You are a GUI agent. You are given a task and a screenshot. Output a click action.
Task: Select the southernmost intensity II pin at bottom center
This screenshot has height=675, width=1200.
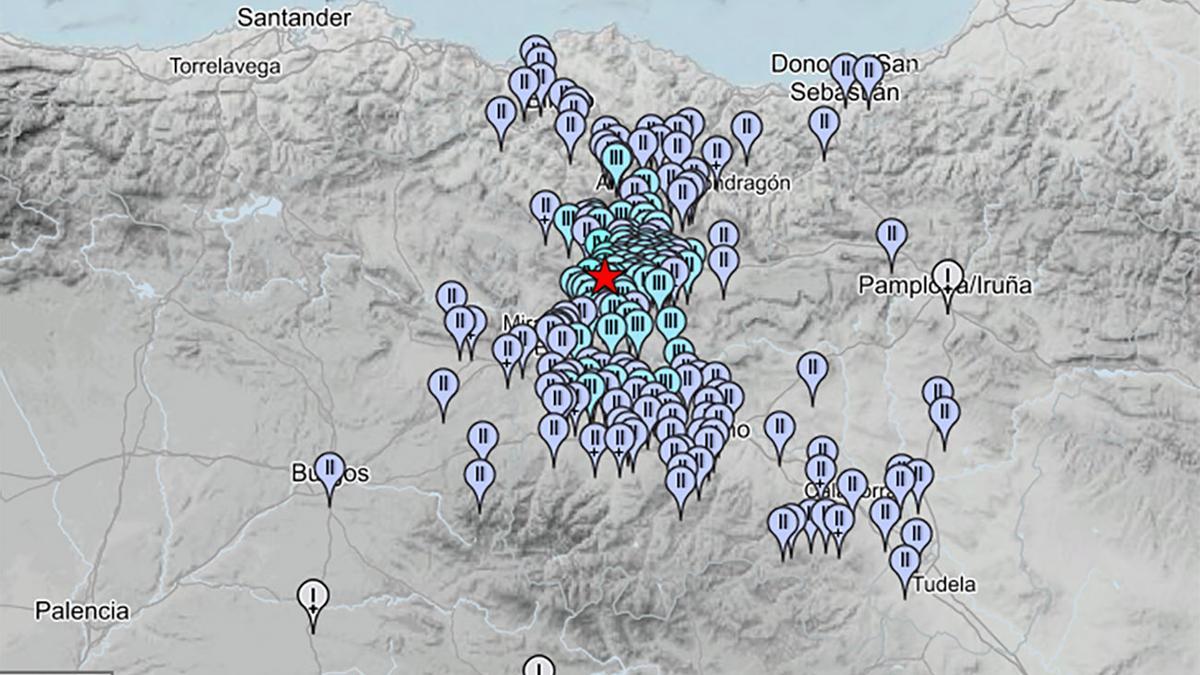(x=538, y=663)
